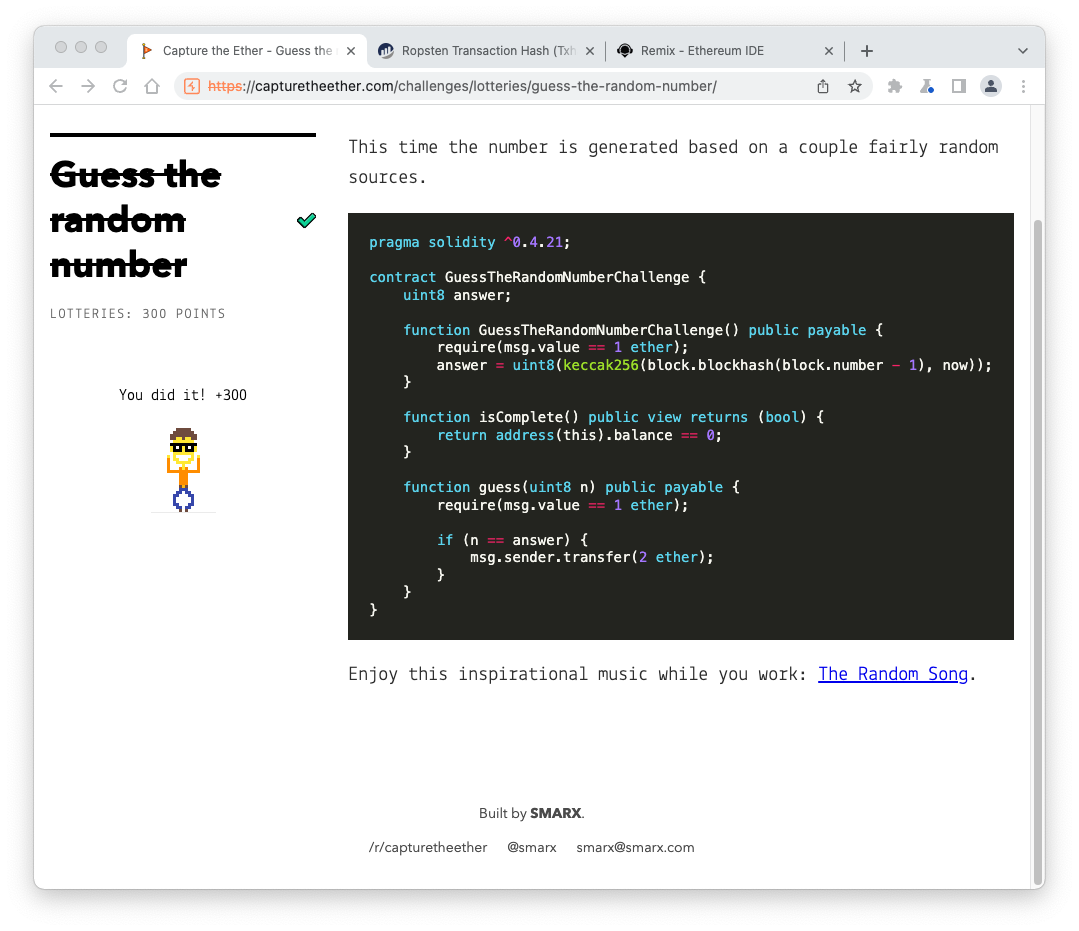
Task: Click the smarx@smarx.com email link
Action: coord(635,847)
